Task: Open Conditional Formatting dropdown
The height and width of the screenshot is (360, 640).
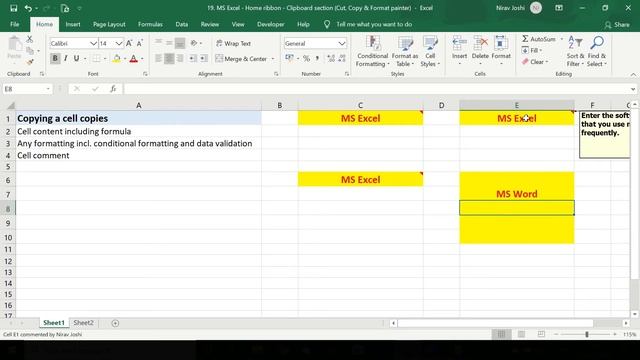Action: (372, 51)
